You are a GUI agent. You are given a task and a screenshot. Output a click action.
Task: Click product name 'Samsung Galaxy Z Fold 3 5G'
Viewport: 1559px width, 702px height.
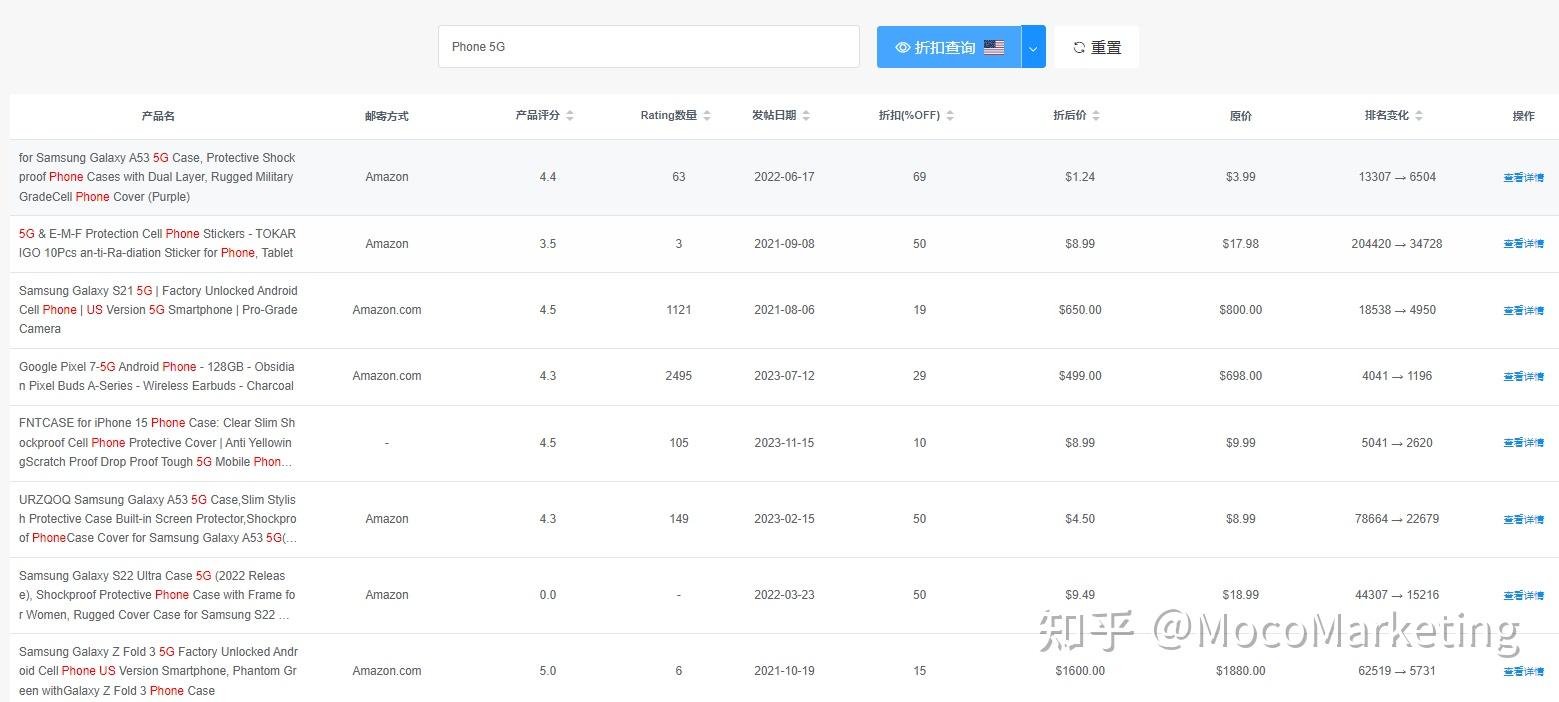157,671
